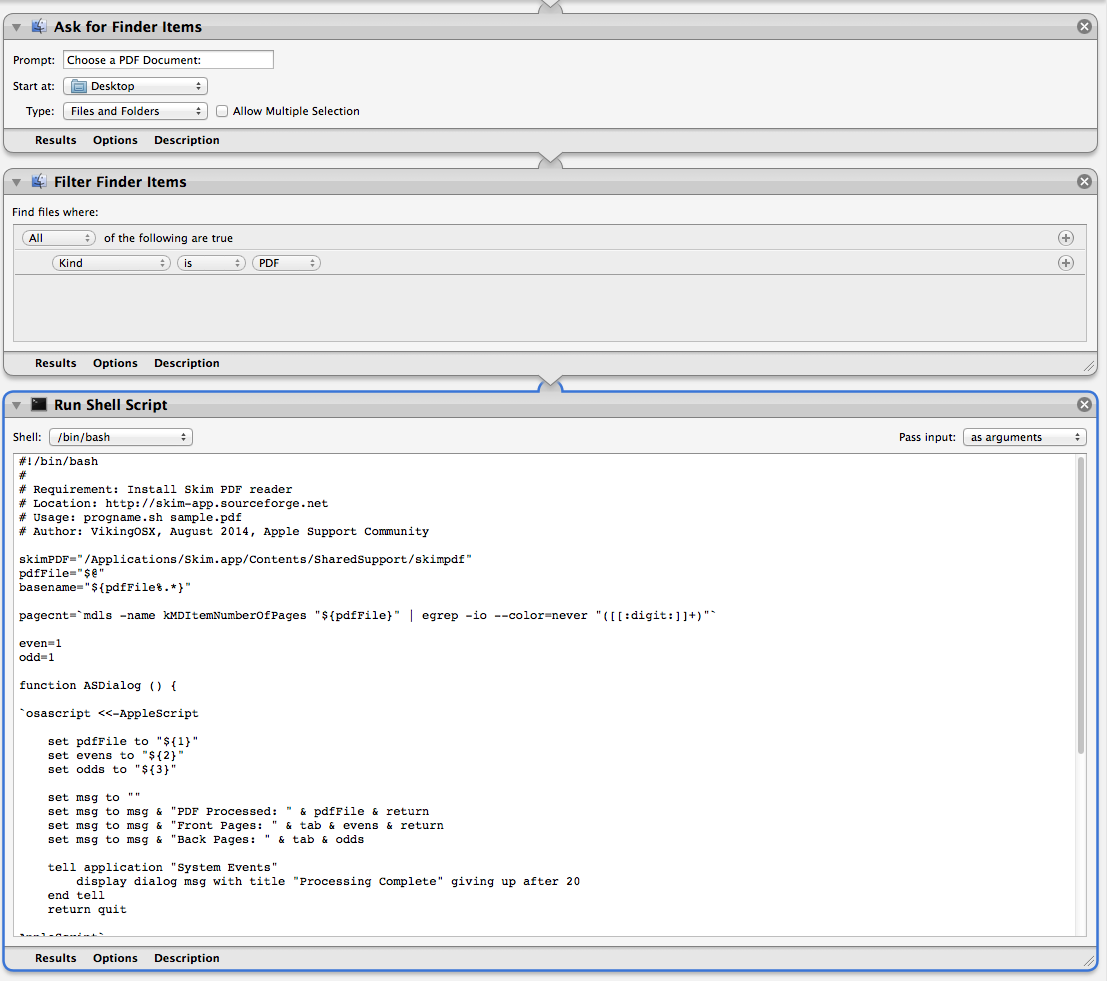Viewport: 1107px width, 981px height.
Task: Change the Shell from /bin/bash
Action: pyautogui.click(x=120, y=436)
